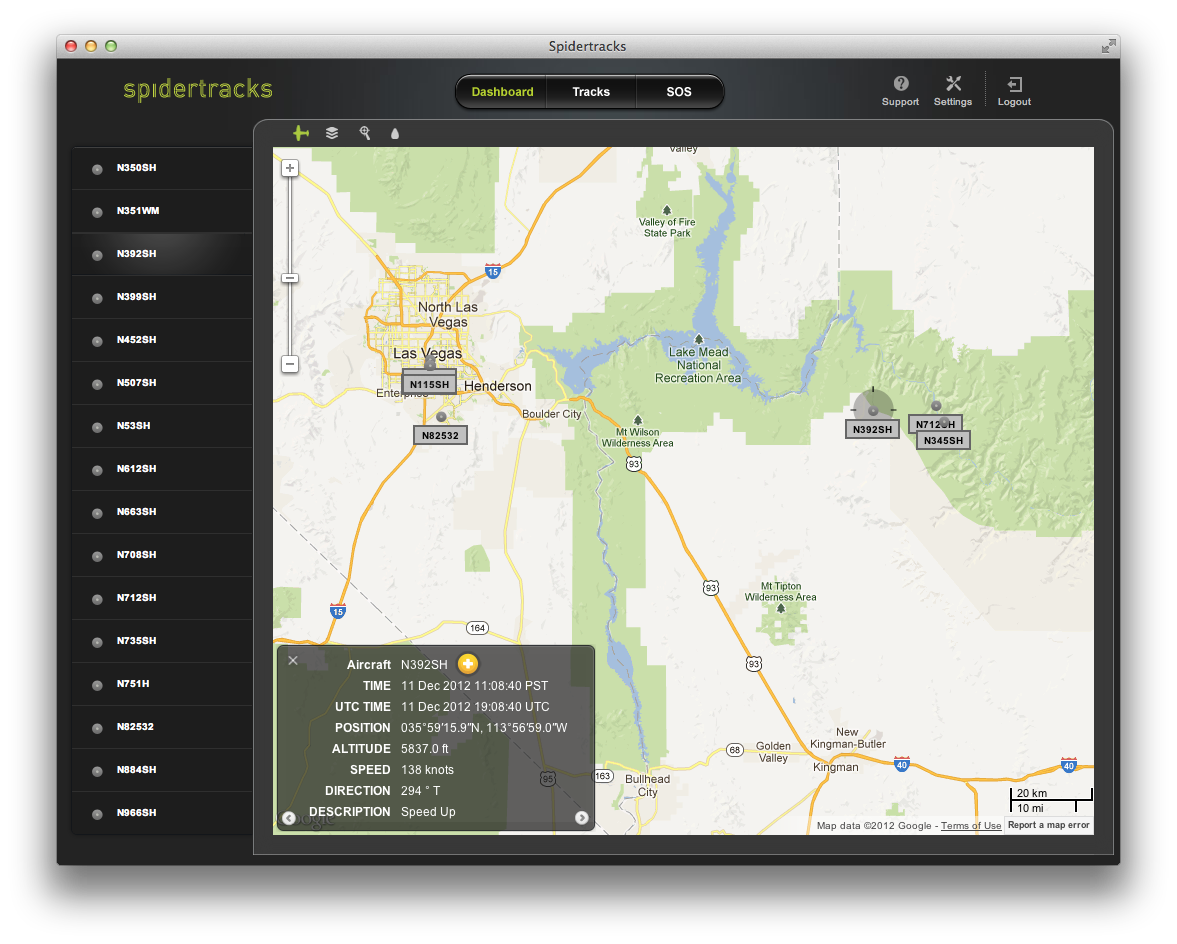
Task: Toggle status dot for N507SH
Action: click(97, 384)
